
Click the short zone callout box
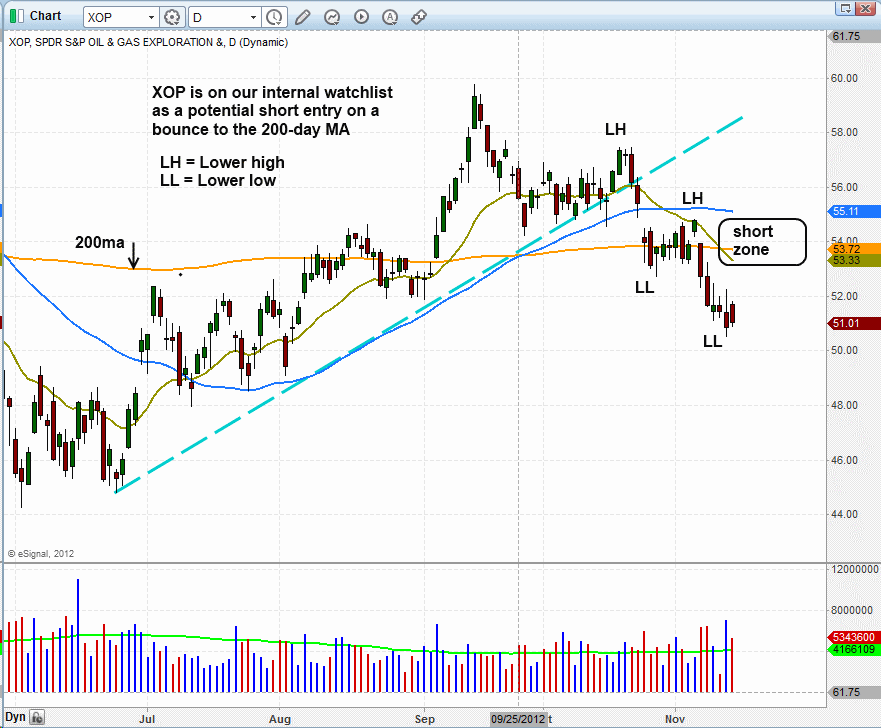click(x=762, y=242)
